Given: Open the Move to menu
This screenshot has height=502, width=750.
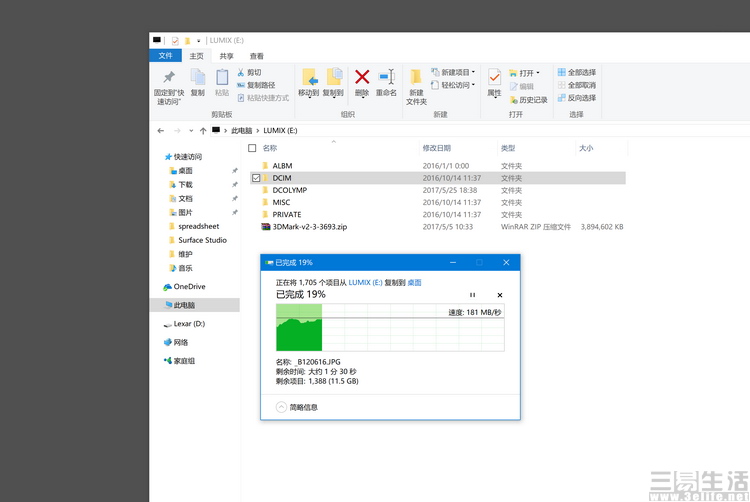Looking at the screenshot, I should coord(309,82).
